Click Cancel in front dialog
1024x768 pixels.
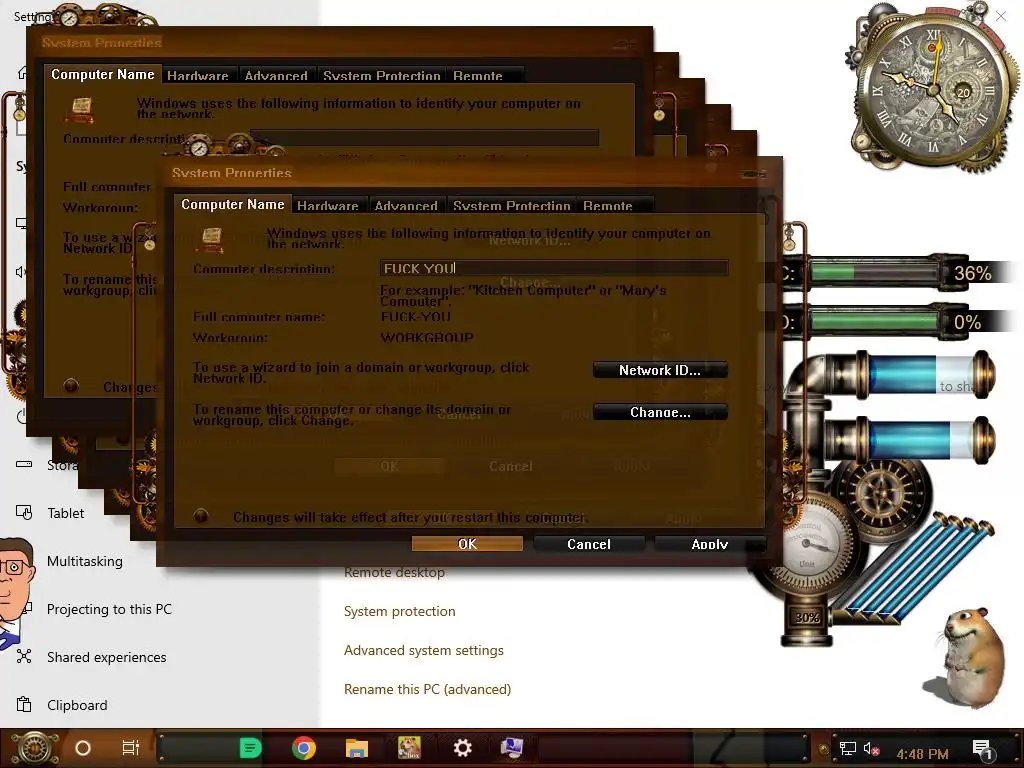(x=588, y=543)
